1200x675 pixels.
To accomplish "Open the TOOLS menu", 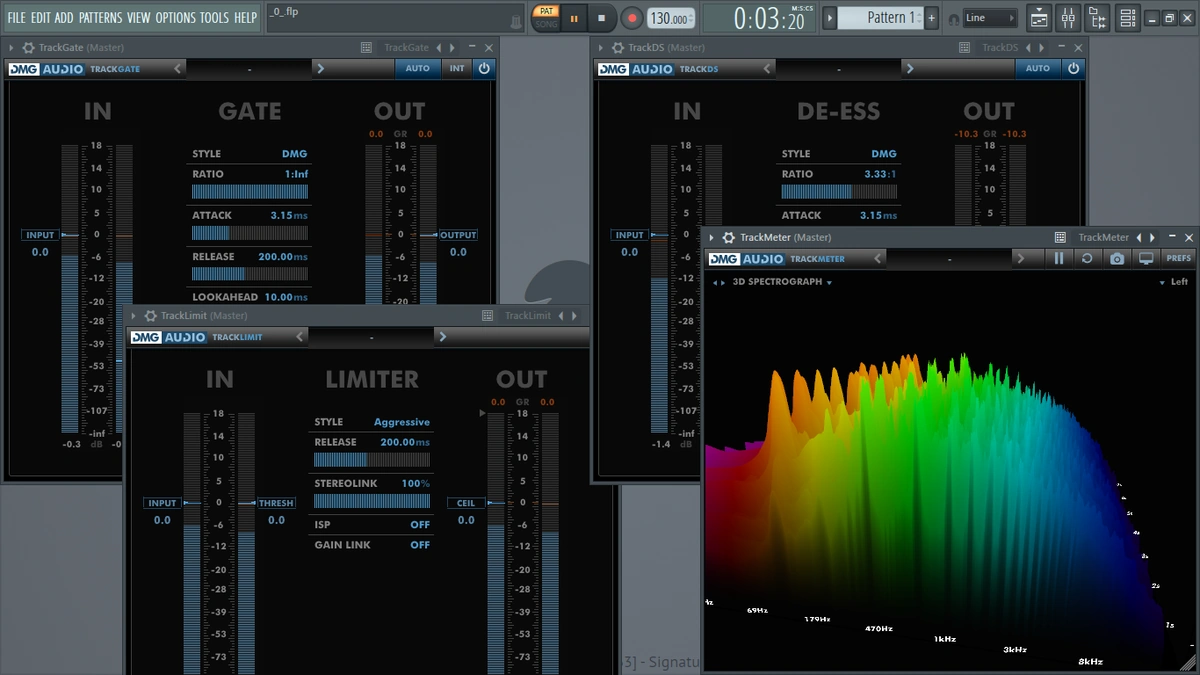I will [214, 18].
